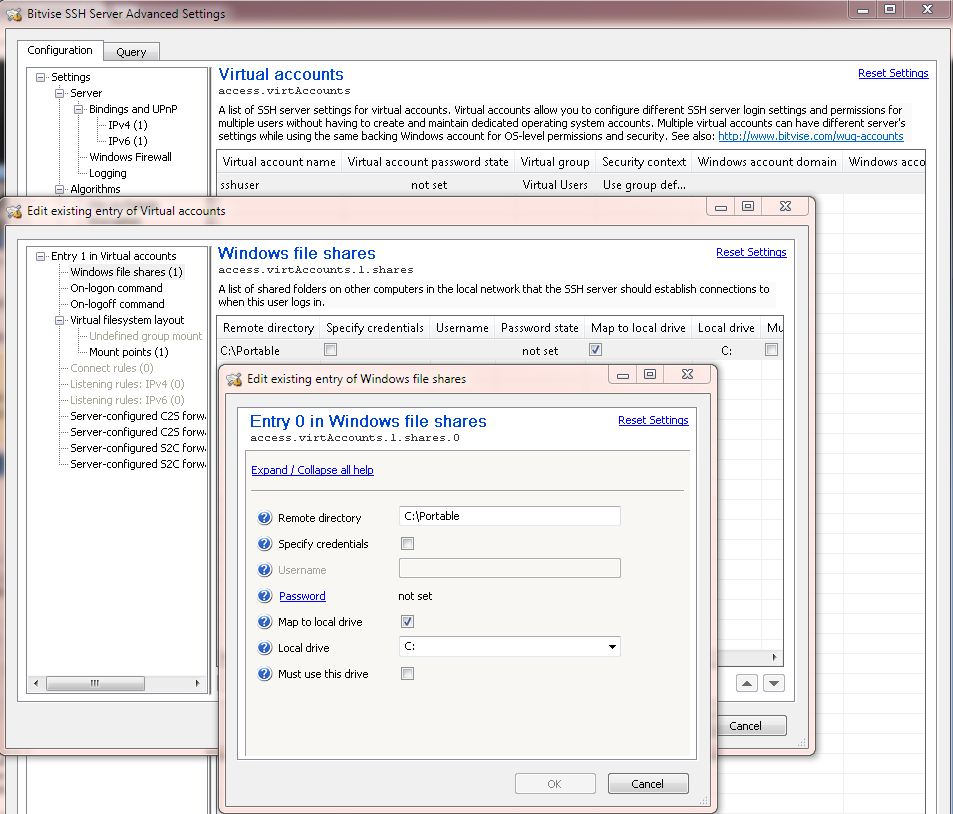The height and width of the screenshot is (814, 953).
Task: Toggle Map to local drive checkbox in table row
Action: pos(596,350)
